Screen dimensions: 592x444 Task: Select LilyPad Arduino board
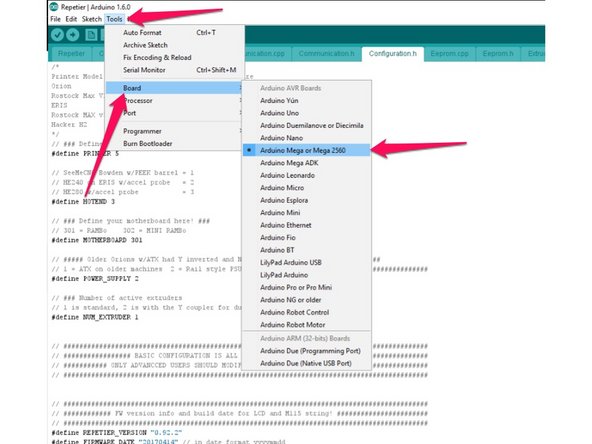coord(306,275)
